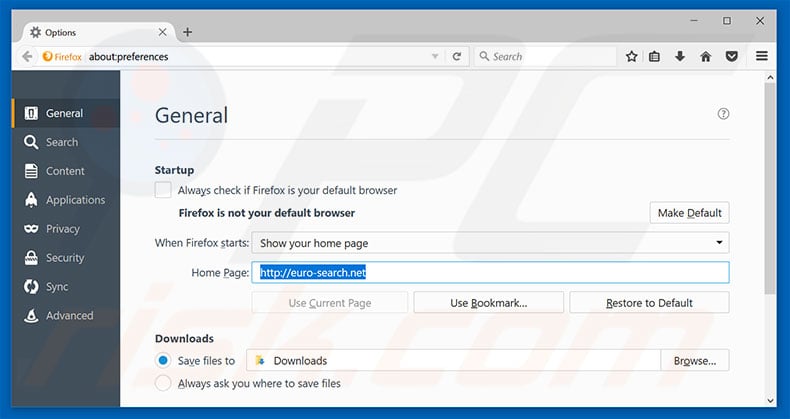Open Applications preferences section
The height and width of the screenshot is (419, 790).
[65, 200]
